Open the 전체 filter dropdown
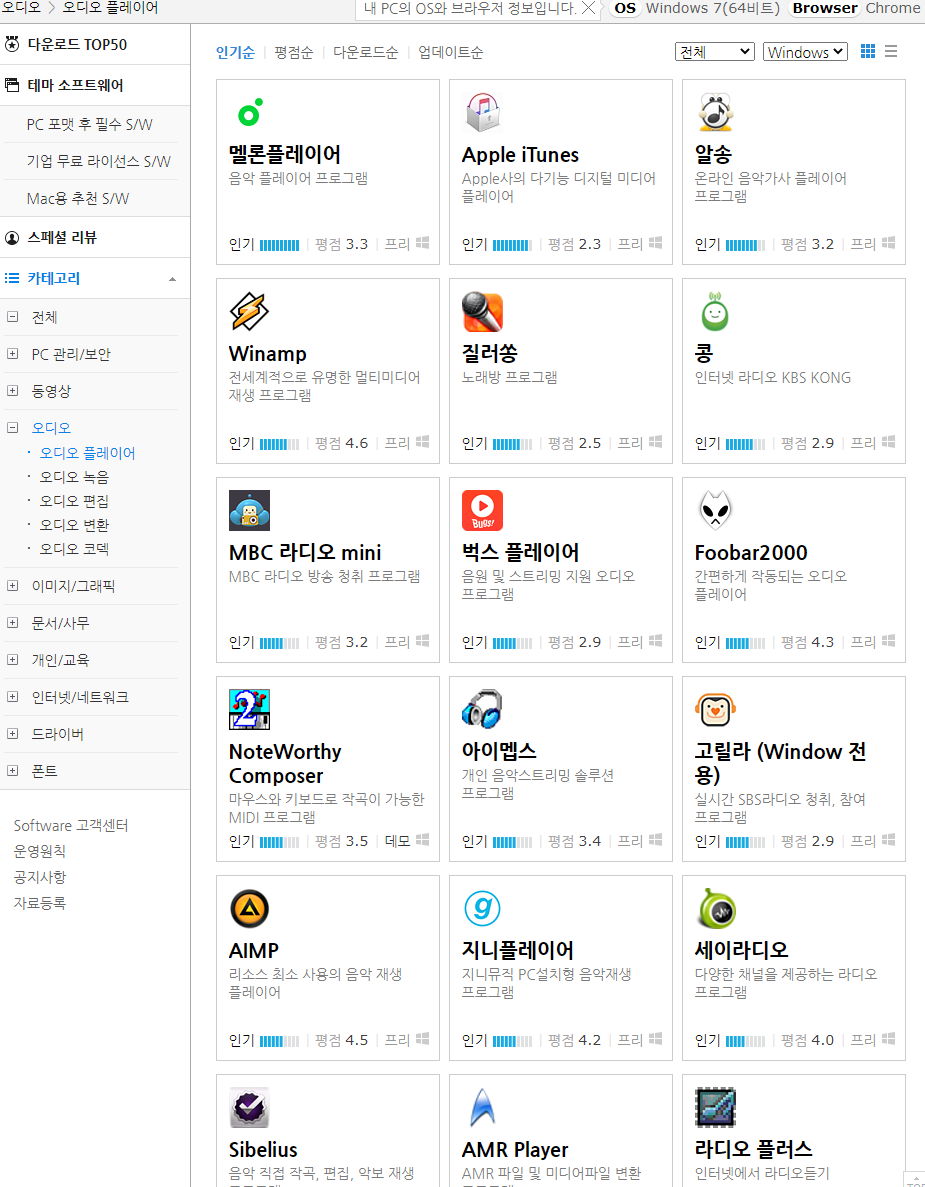The image size is (925, 1187). tap(715, 51)
